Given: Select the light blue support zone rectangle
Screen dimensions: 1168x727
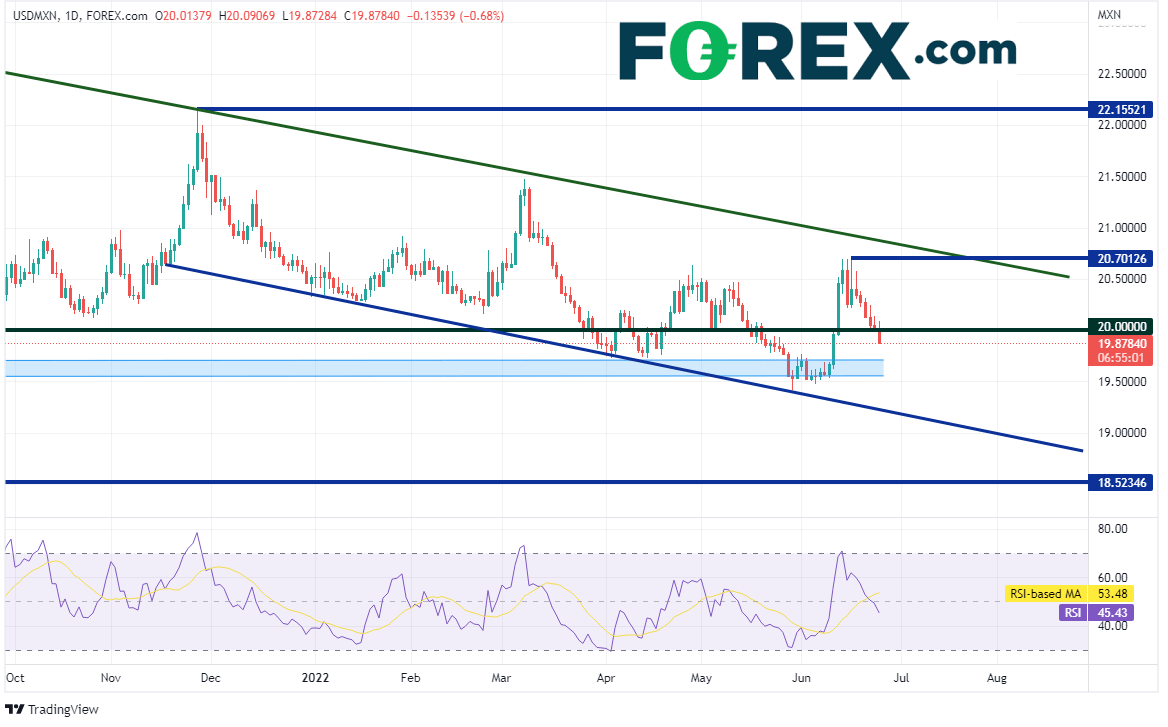Looking at the screenshot, I should pos(444,368).
